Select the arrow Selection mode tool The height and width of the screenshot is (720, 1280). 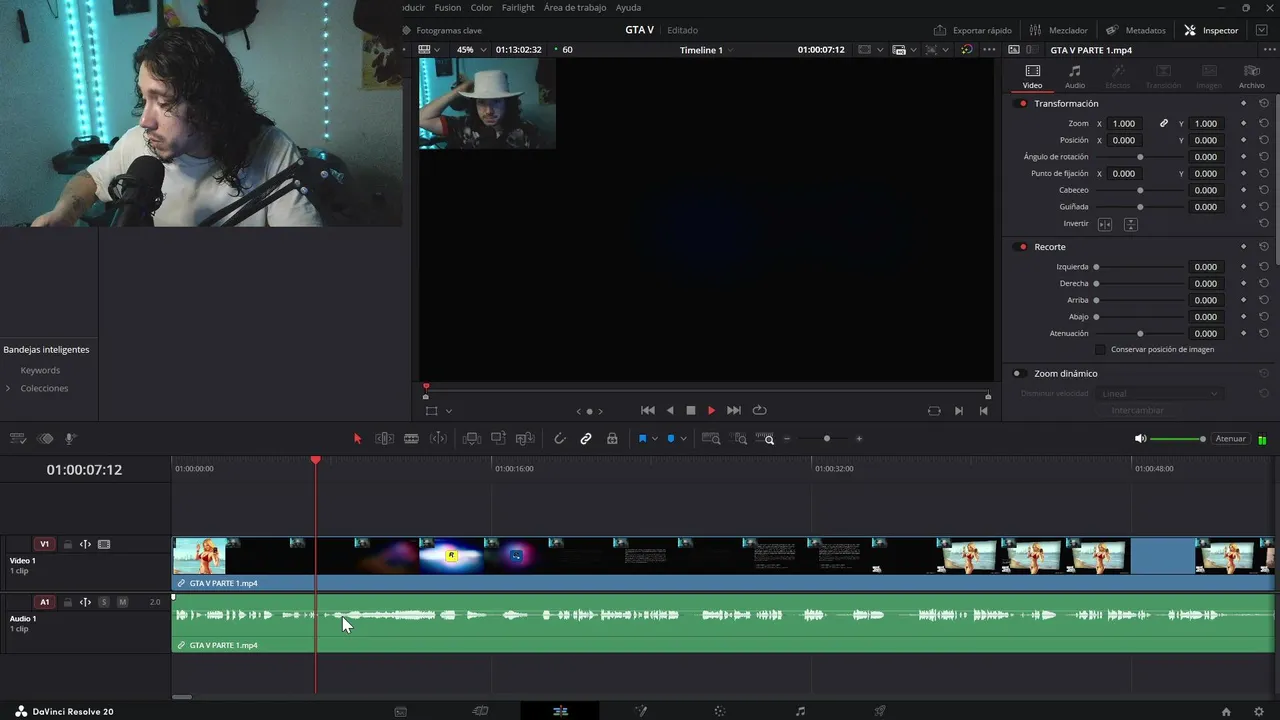(357, 438)
